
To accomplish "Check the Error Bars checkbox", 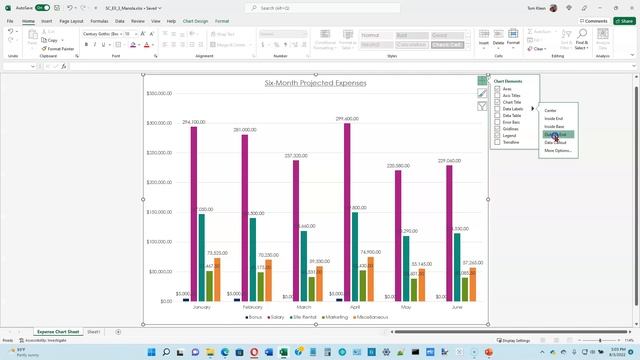I will 497,122.
